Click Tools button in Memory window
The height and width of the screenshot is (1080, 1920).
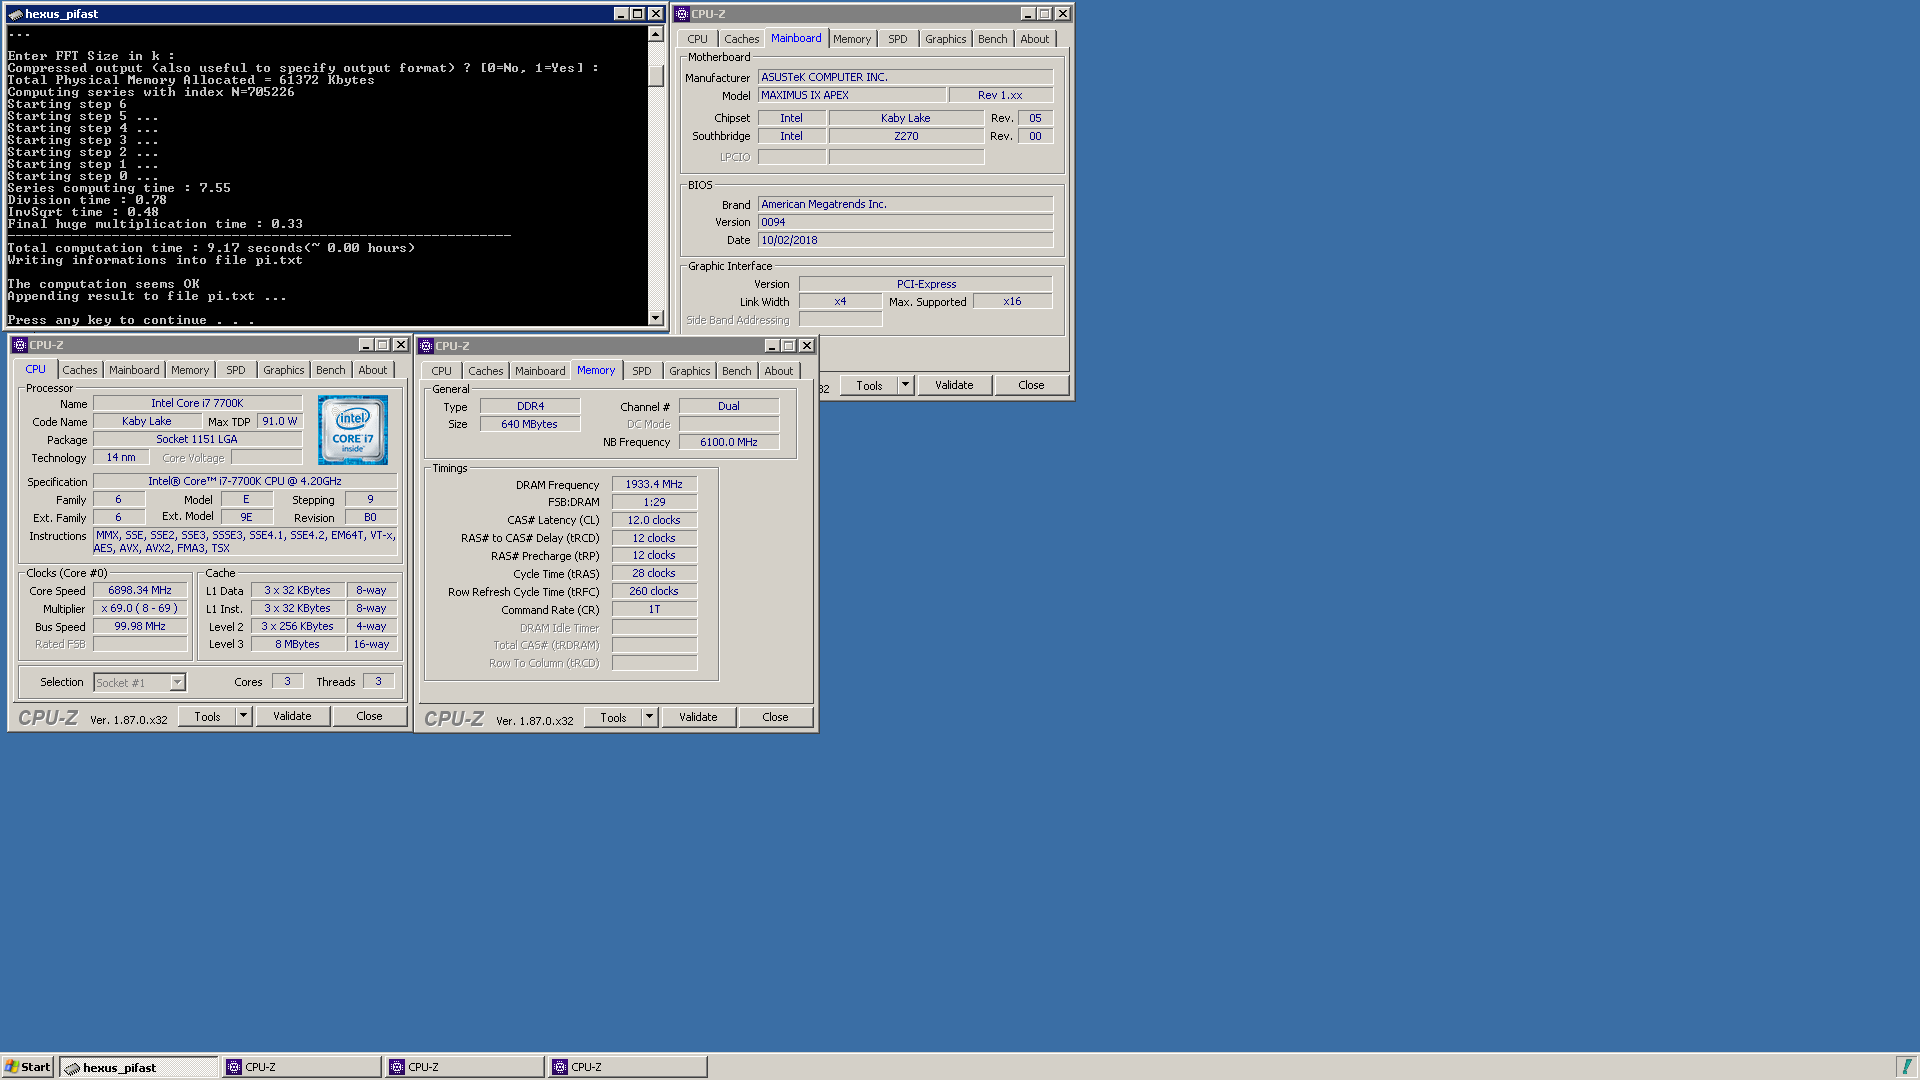pyautogui.click(x=614, y=717)
